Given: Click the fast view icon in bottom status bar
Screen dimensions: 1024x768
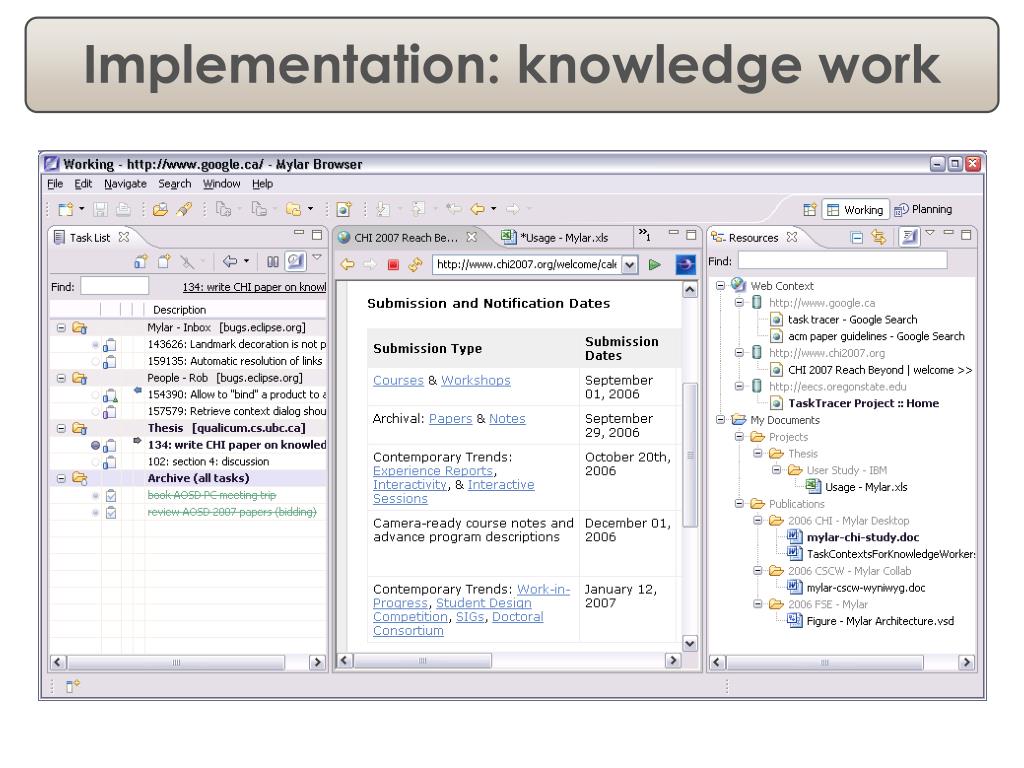Looking at the screenshot, I should 72,686.
